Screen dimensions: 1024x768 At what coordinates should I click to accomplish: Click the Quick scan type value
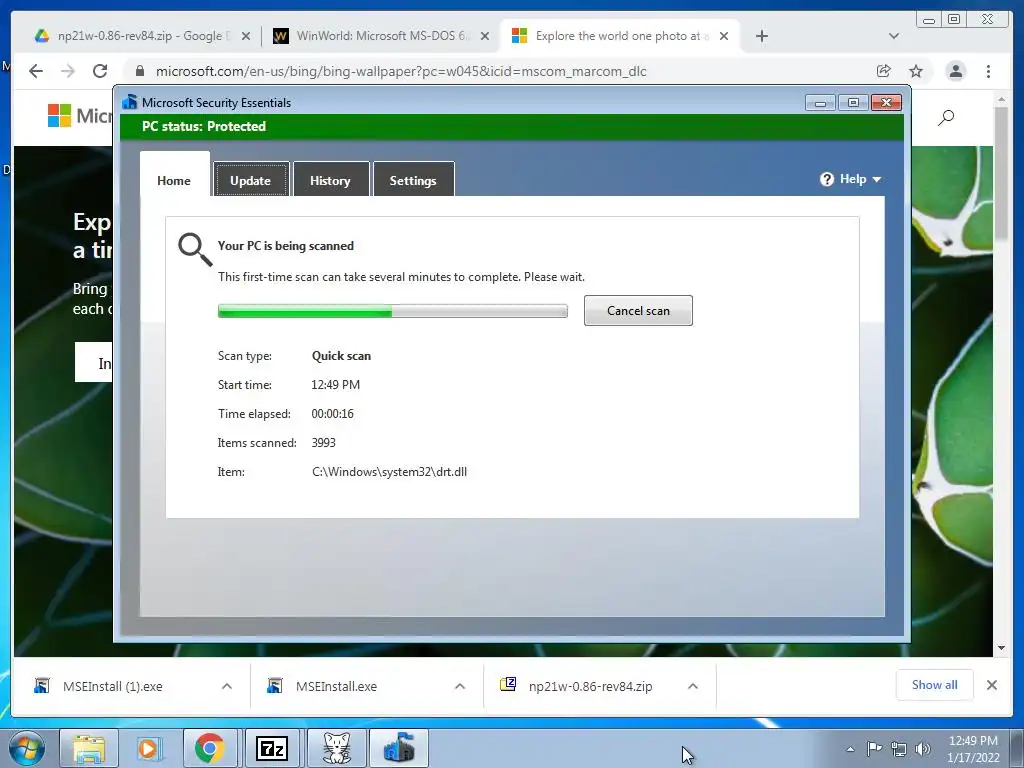tap(341, 356)
